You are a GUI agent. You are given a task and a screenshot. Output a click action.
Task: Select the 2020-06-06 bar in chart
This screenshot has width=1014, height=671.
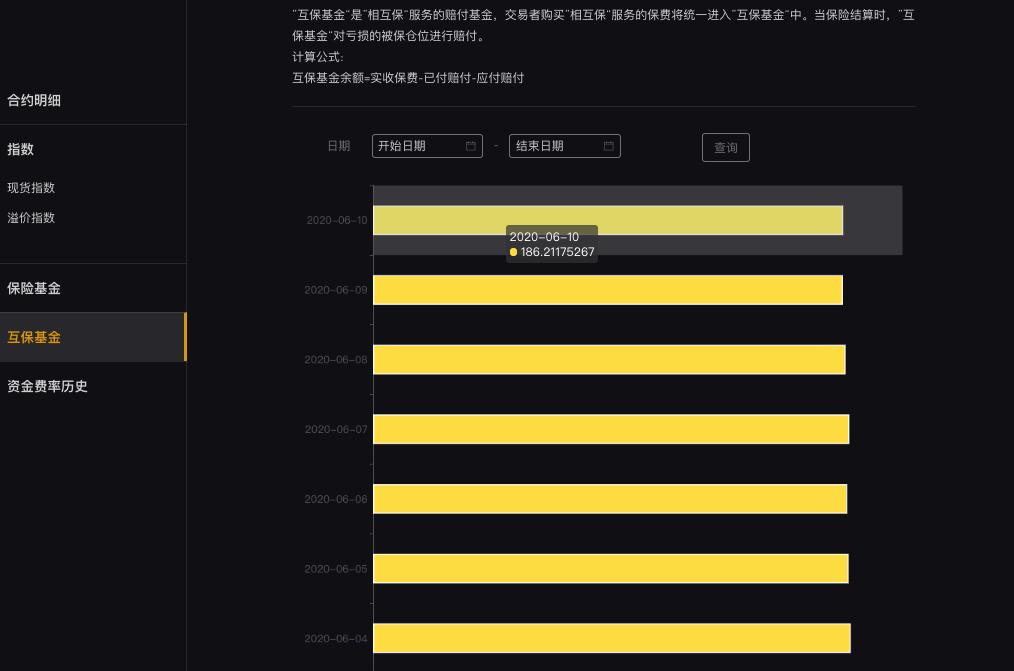point(610,499)
